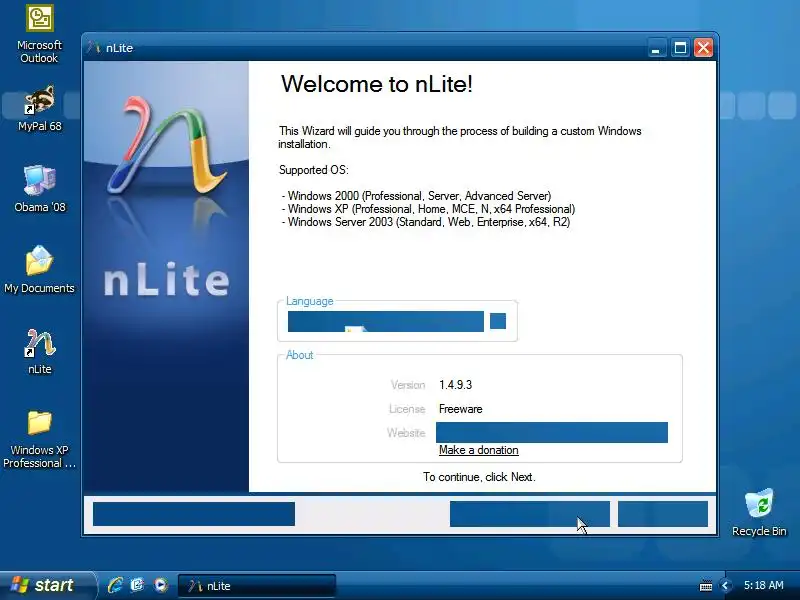Image resolution: width=800 pixels, height=600 pixels.
Task: Minimize the nLite window
Action: tap(656, 48)
